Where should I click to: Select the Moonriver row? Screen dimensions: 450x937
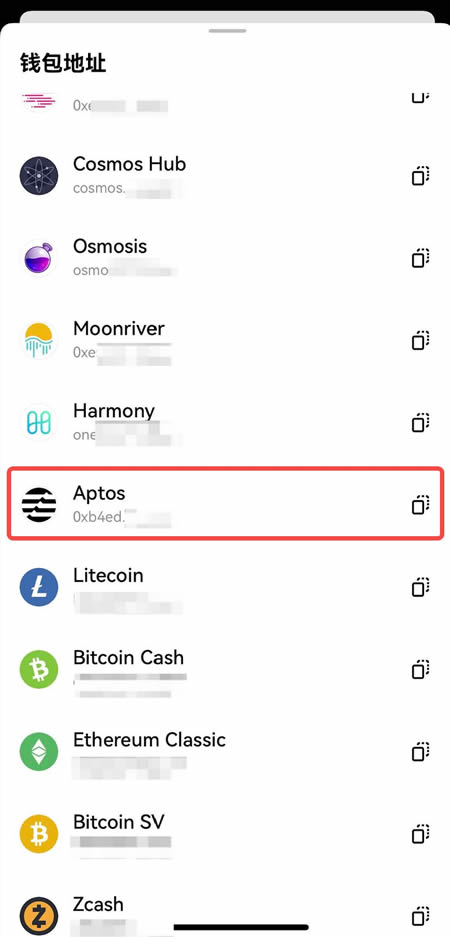pos(225,340)
